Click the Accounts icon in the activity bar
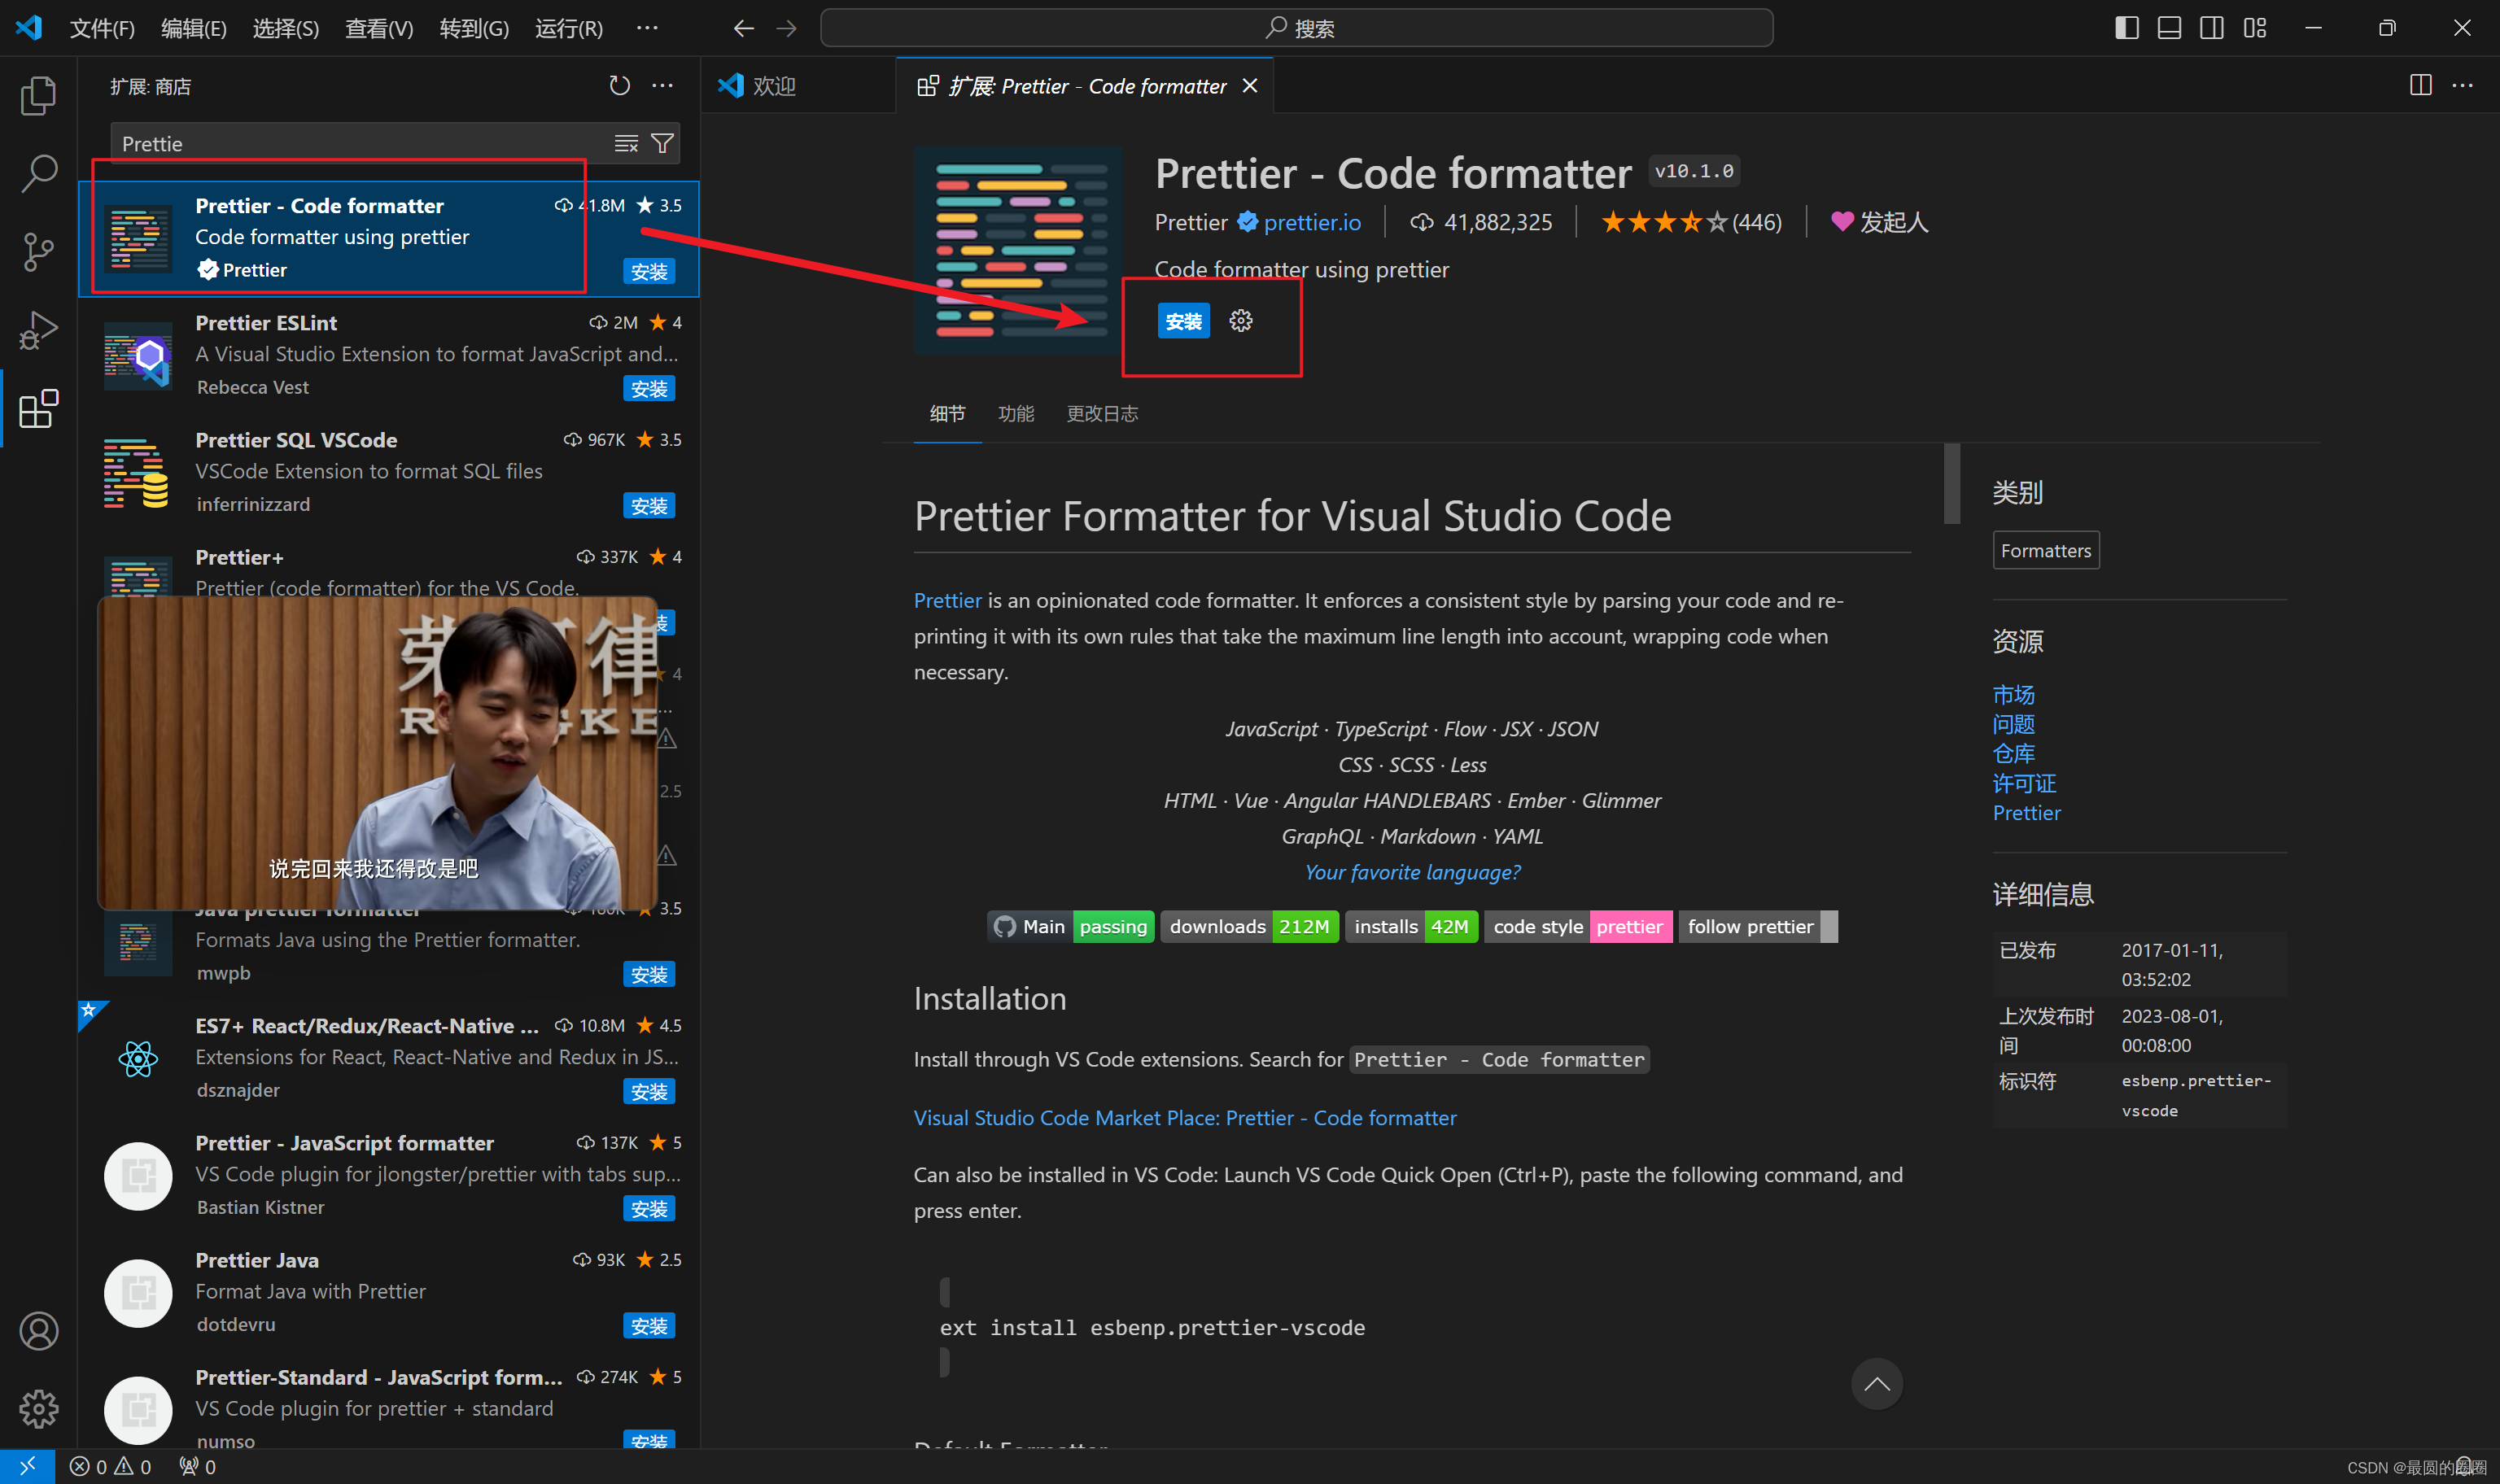 click(38, 1331)
